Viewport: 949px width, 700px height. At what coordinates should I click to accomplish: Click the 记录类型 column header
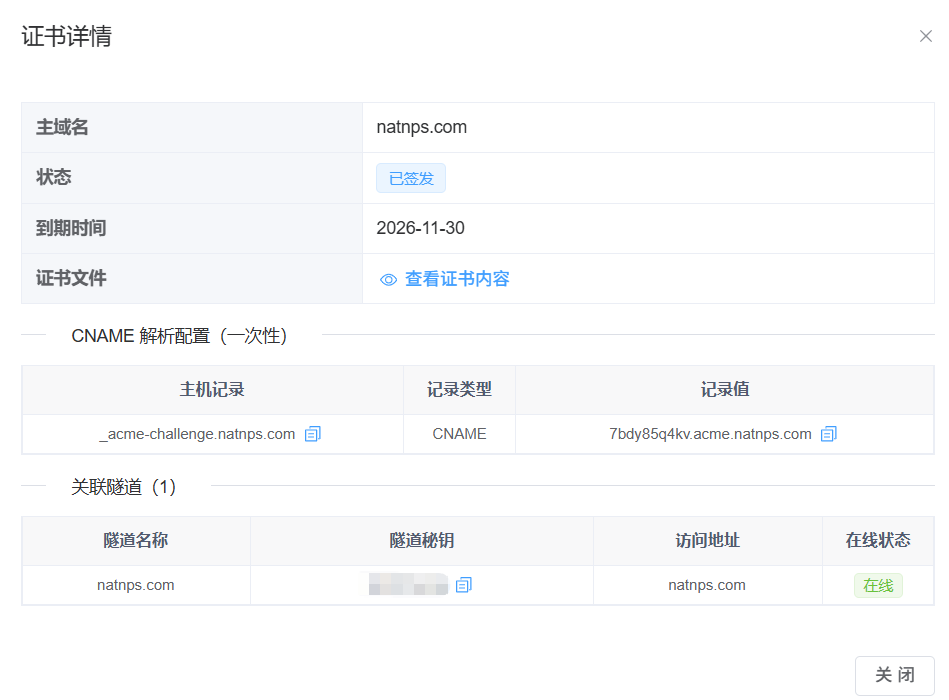coord(459,390)
